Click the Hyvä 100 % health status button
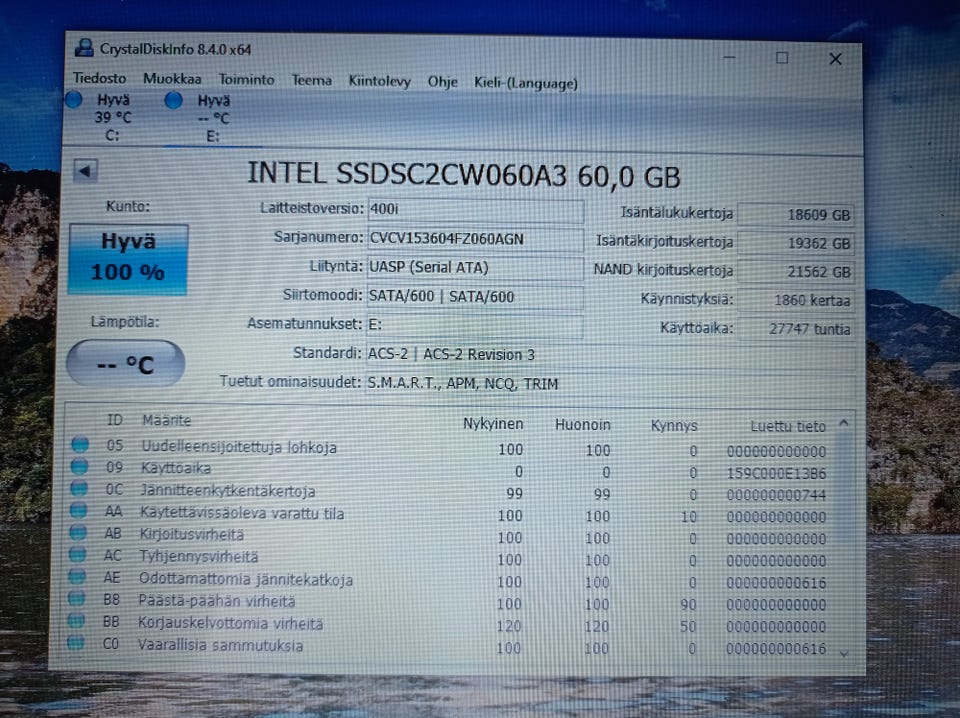The height and width of the screenshot is (718, 960). tap(128, 259)
